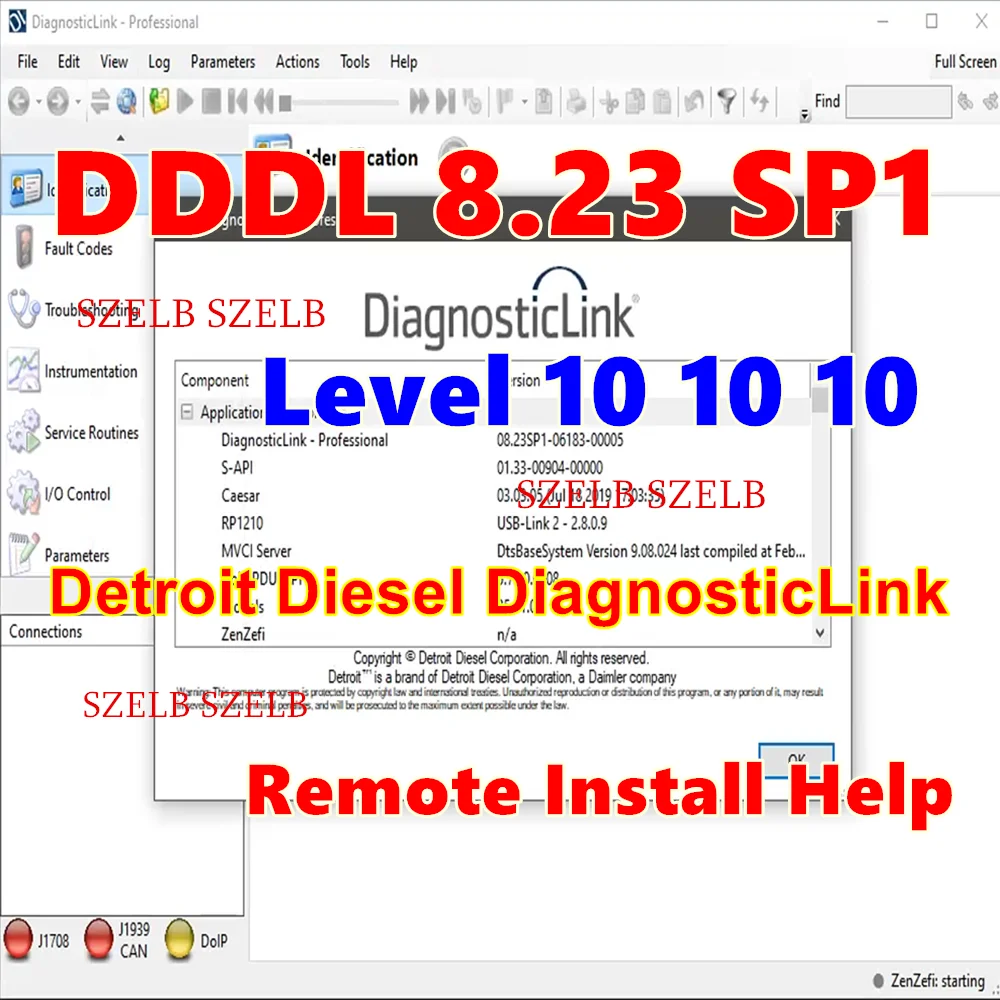The height and width of the screenshot is (1000, 1000).
Task: Click the flag marker toolbar icon
Action: click(x=505, y=101)
